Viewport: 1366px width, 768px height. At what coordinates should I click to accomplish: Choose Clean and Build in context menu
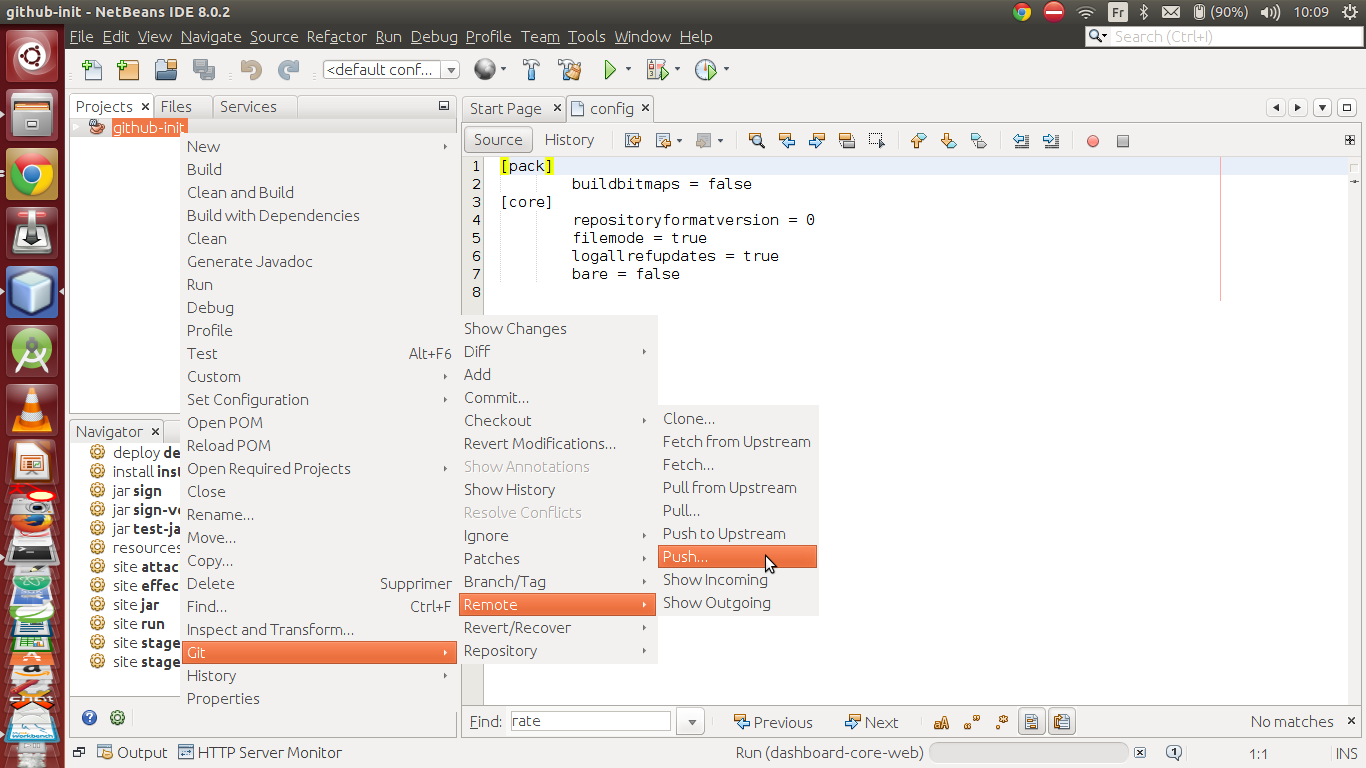[318, 193]
